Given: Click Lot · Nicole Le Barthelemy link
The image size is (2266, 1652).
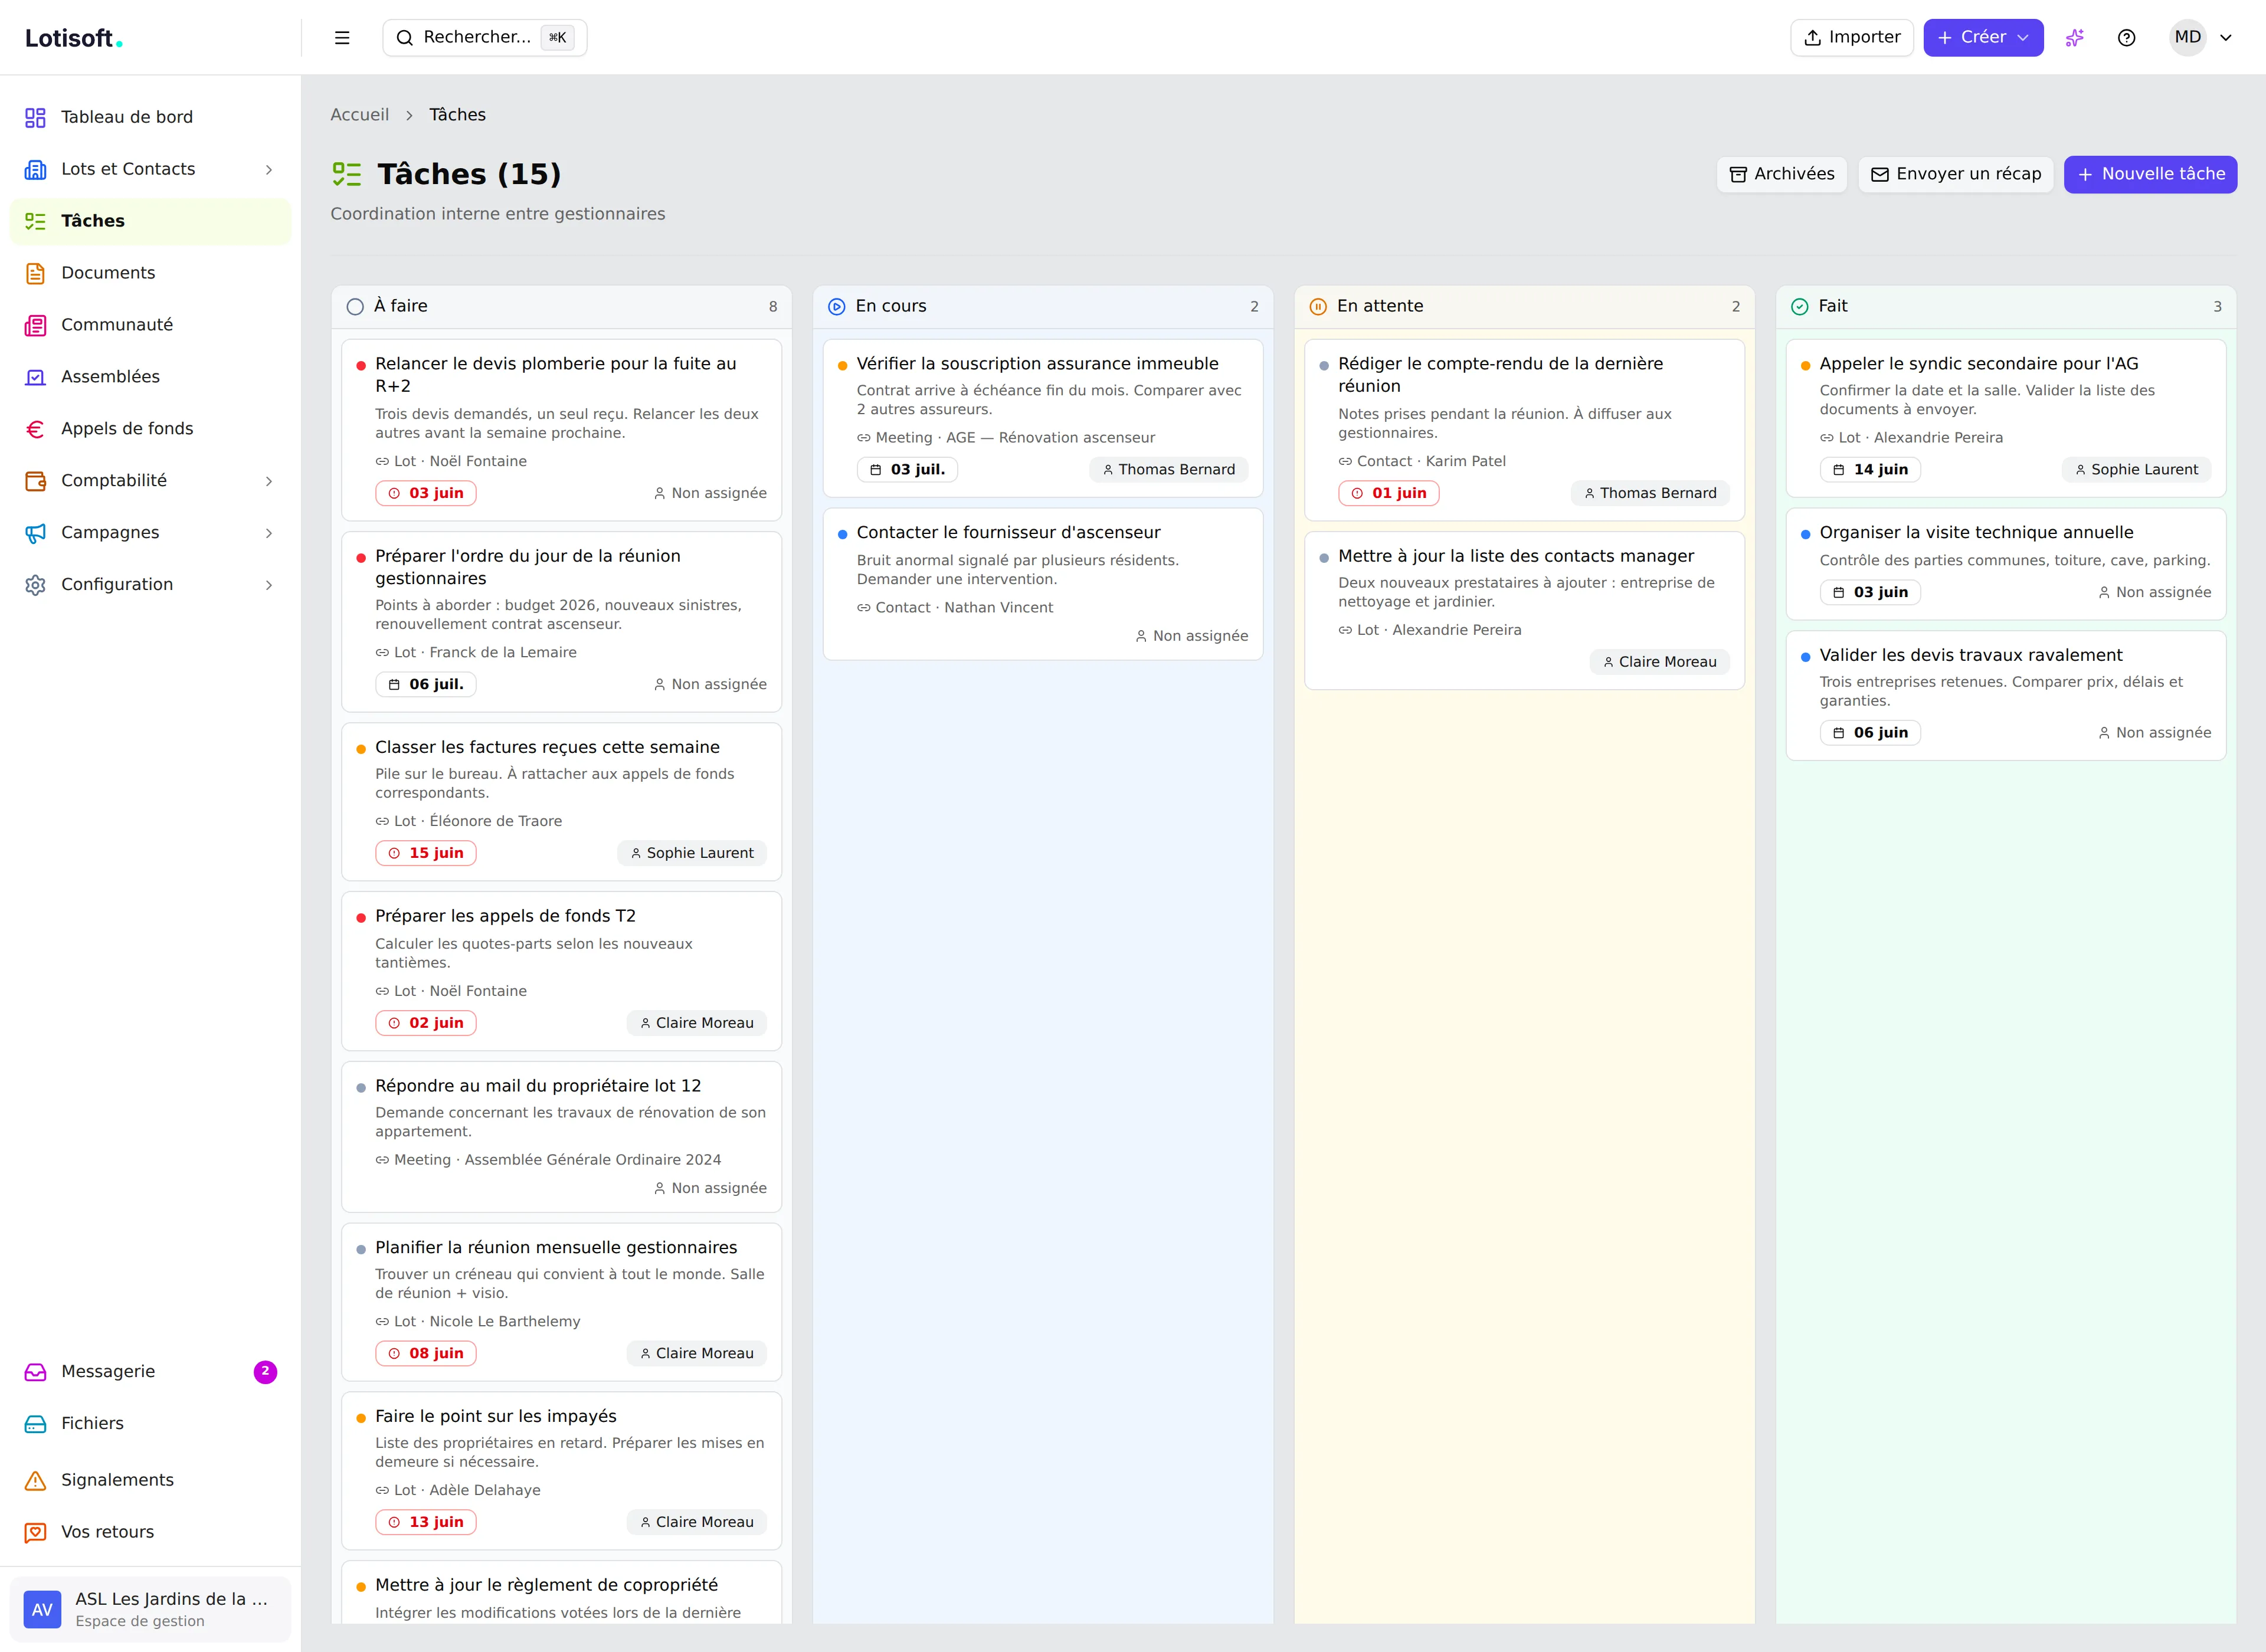Looking at the screenshot, I should 478,1322.
